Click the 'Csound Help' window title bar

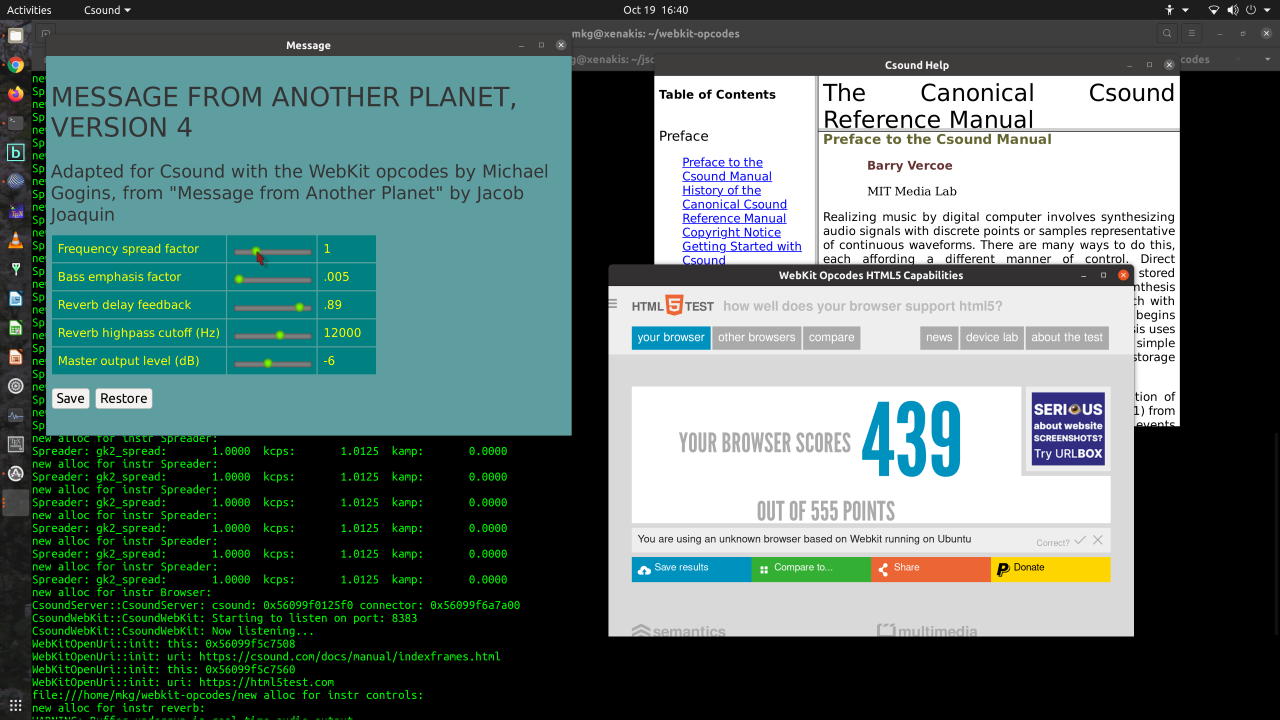click(x=917, y=65)
